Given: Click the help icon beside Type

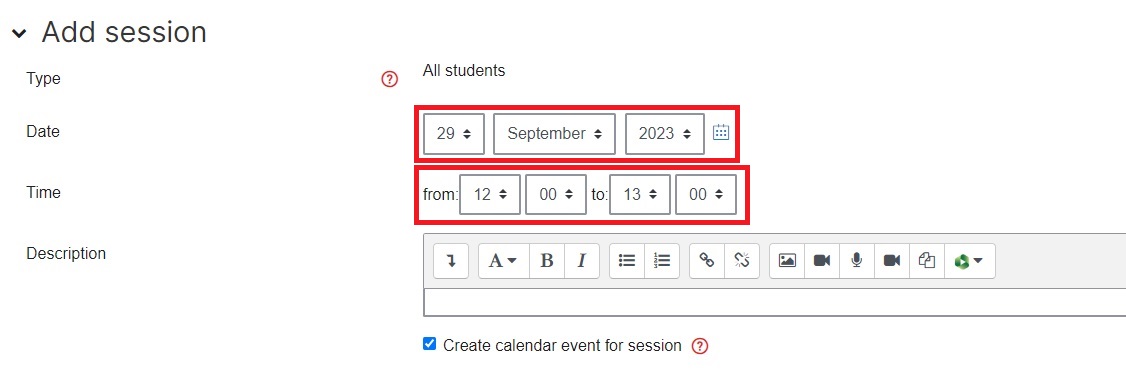Looking at the screenshot, I should click(389, 79).
